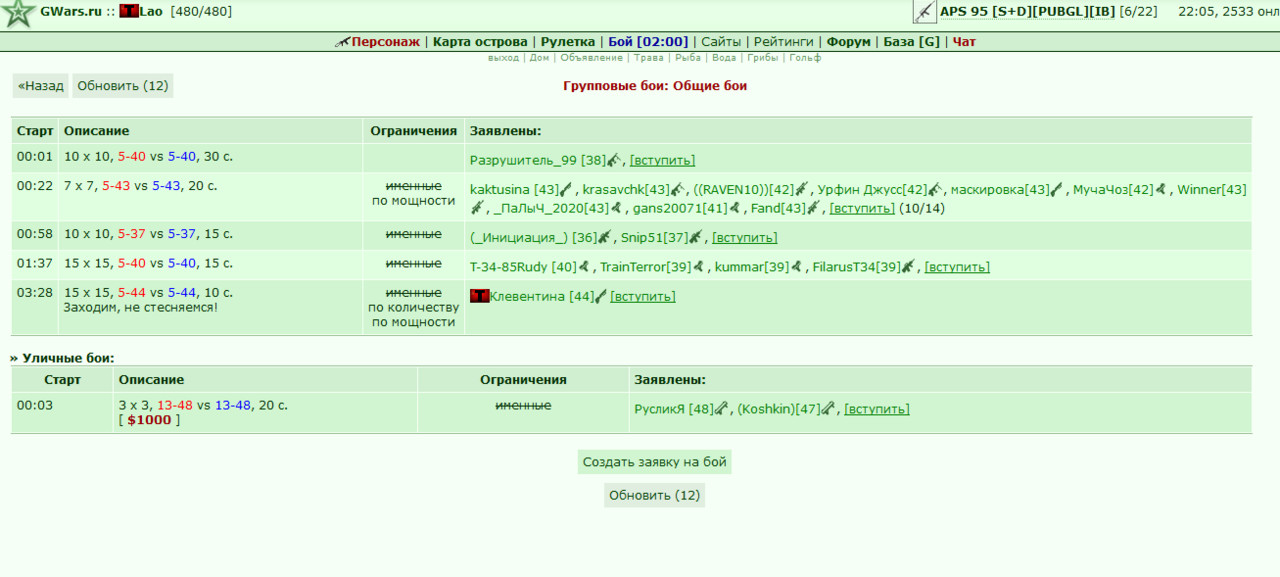Click the $1000 stake text
The width and height of the screenshot is (1280, 577).
[x=149, y=420]
